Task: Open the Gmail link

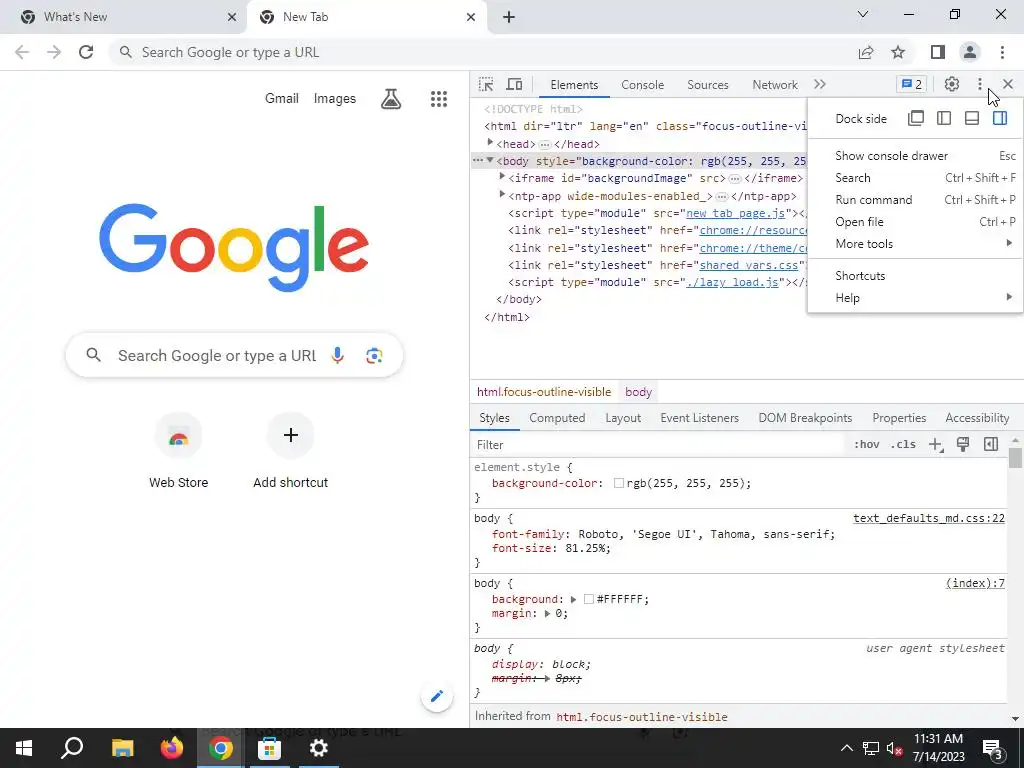Action: click(x=281, y=99)
